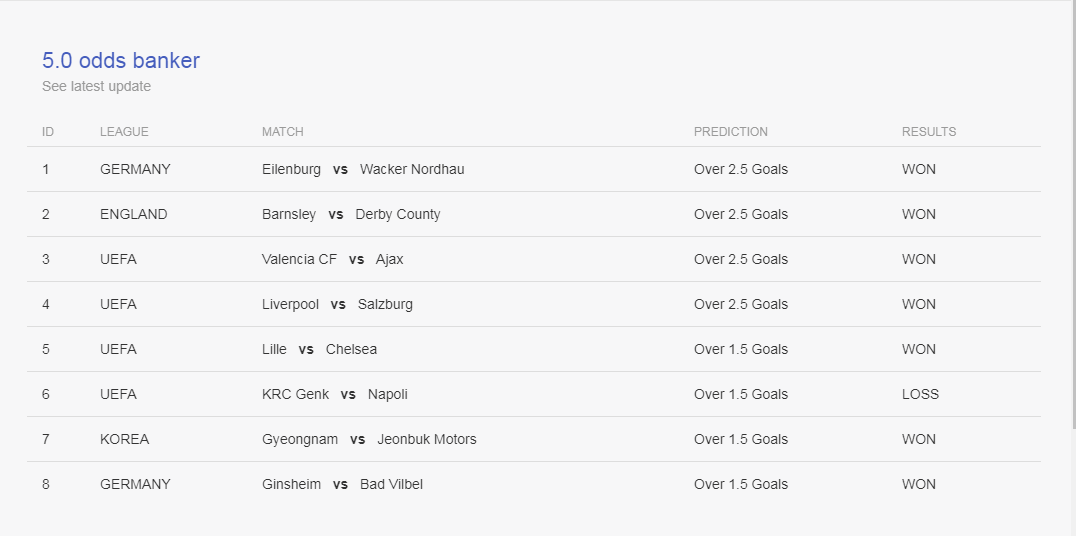Image resolution: width=1076 pixels, height=536 pixels.
Task: Click the LEAGUE column header
Action: [124, 132]
